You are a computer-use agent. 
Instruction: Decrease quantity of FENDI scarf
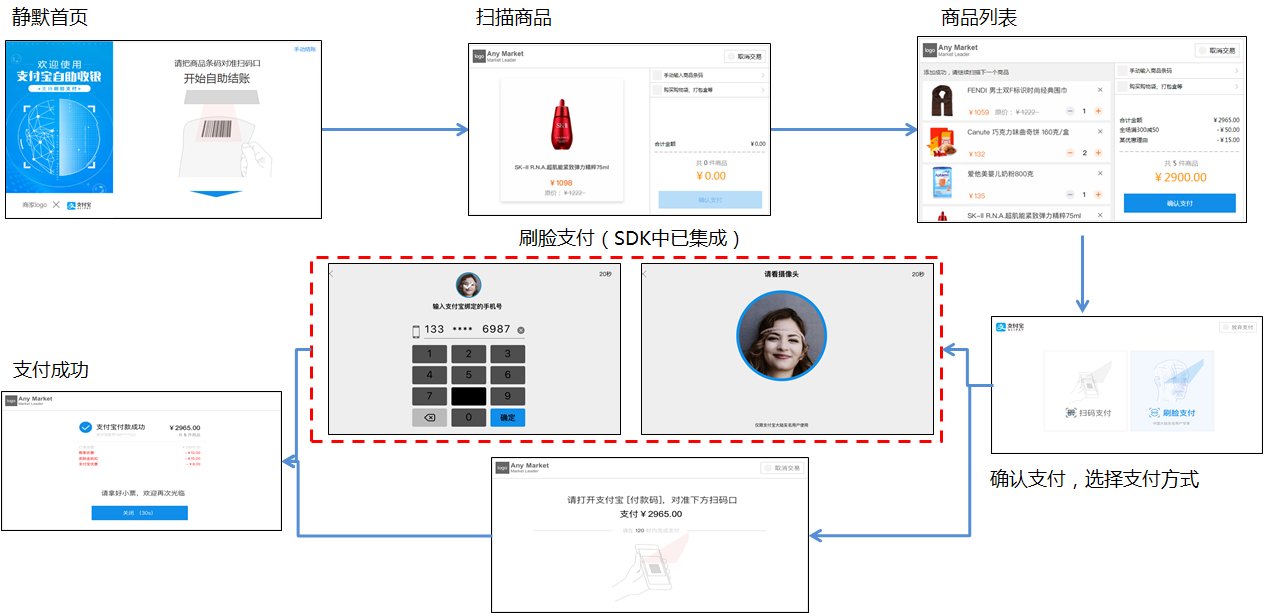tap(1070, 111)
